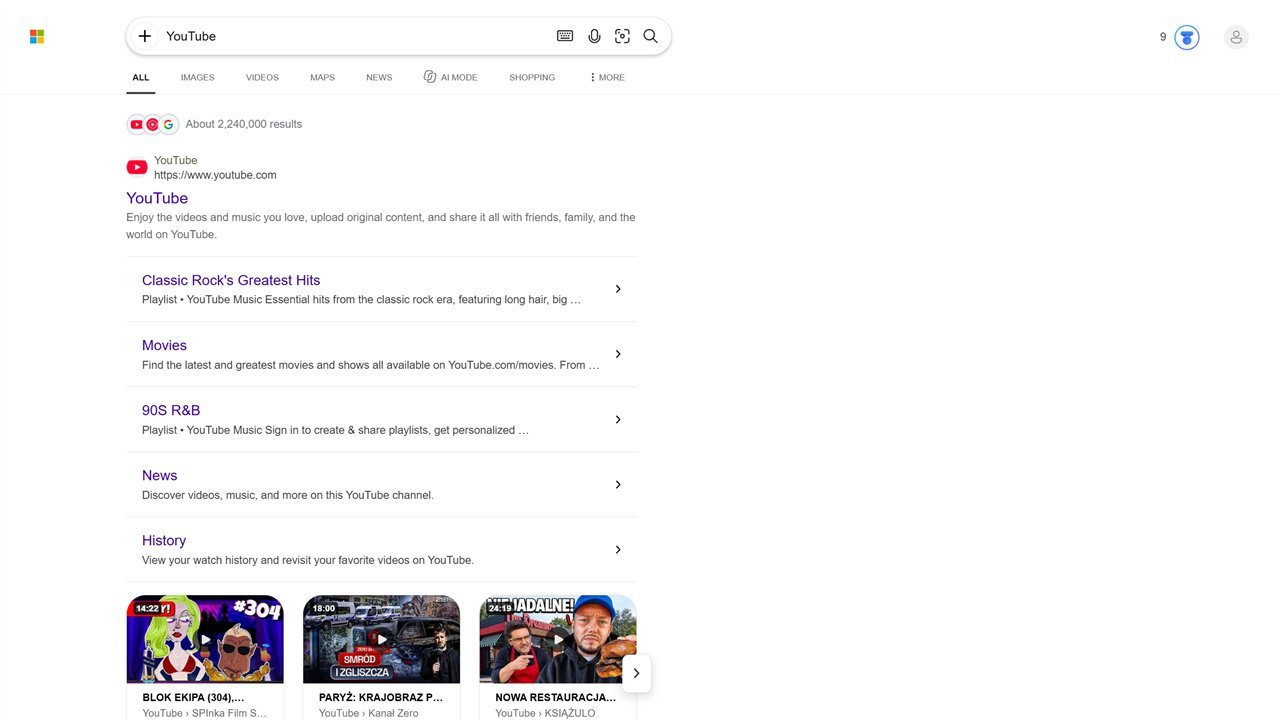Image resolution: width=1280 pixels, height=720 pixels.
Task: Switch to the Images tab
Action: [x=197, y=77]
